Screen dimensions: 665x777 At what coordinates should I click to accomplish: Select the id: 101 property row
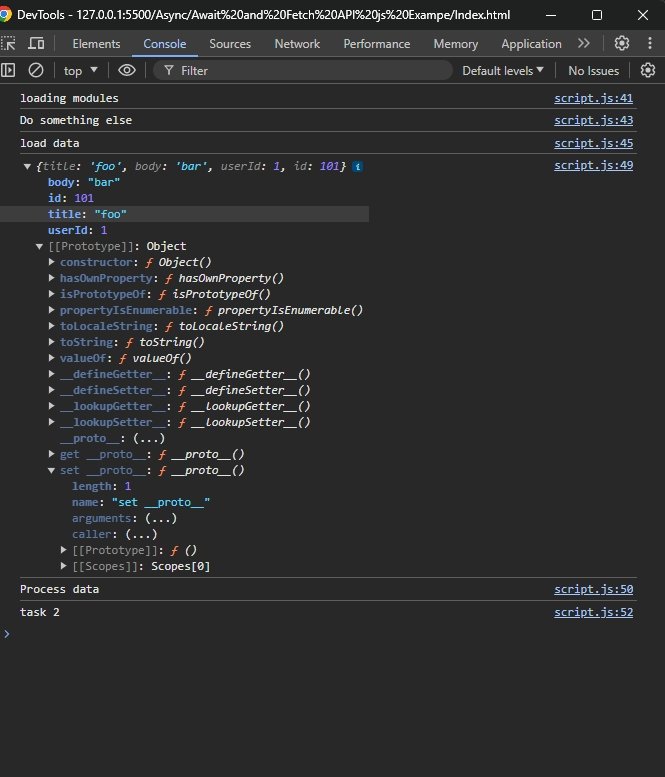click(x=71, y=198)
